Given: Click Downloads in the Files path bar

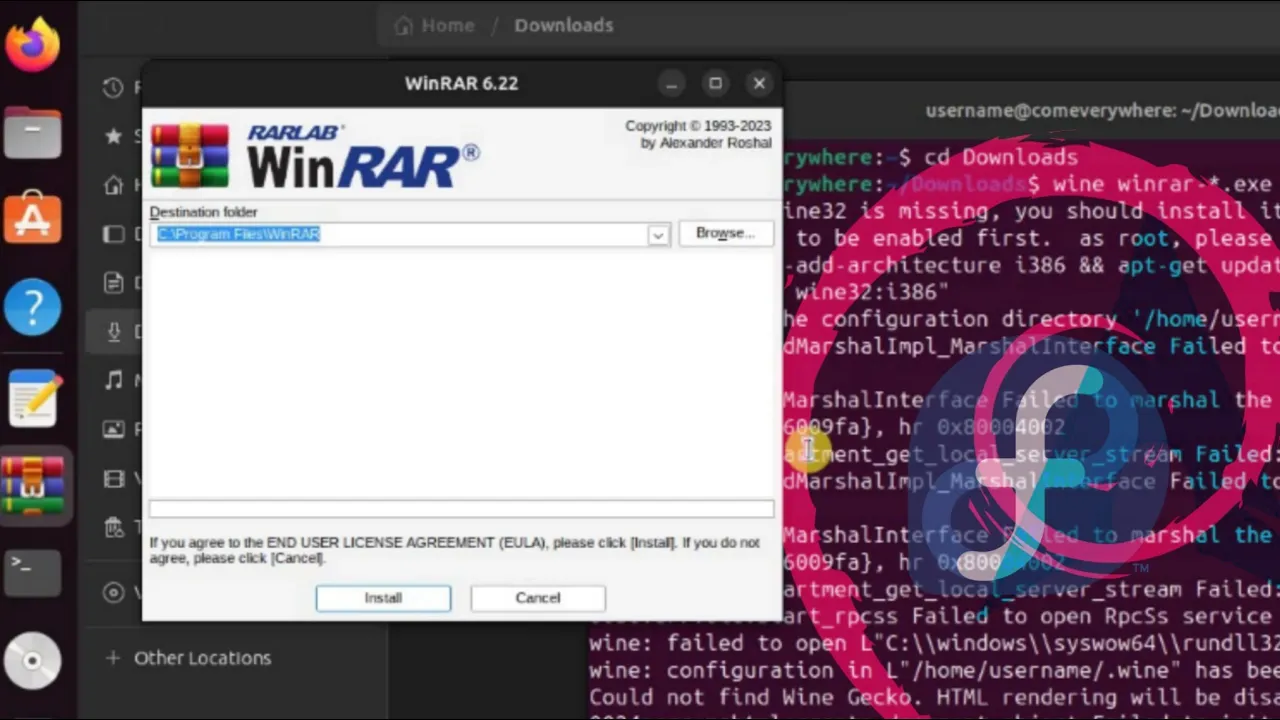Looking at the screenshot, I should [564, 25].
